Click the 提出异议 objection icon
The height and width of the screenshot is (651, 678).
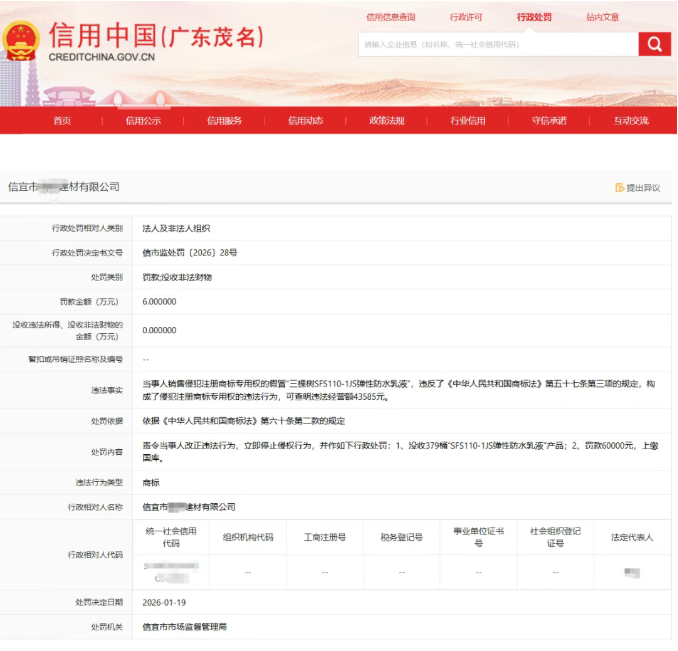pos(620,188)
